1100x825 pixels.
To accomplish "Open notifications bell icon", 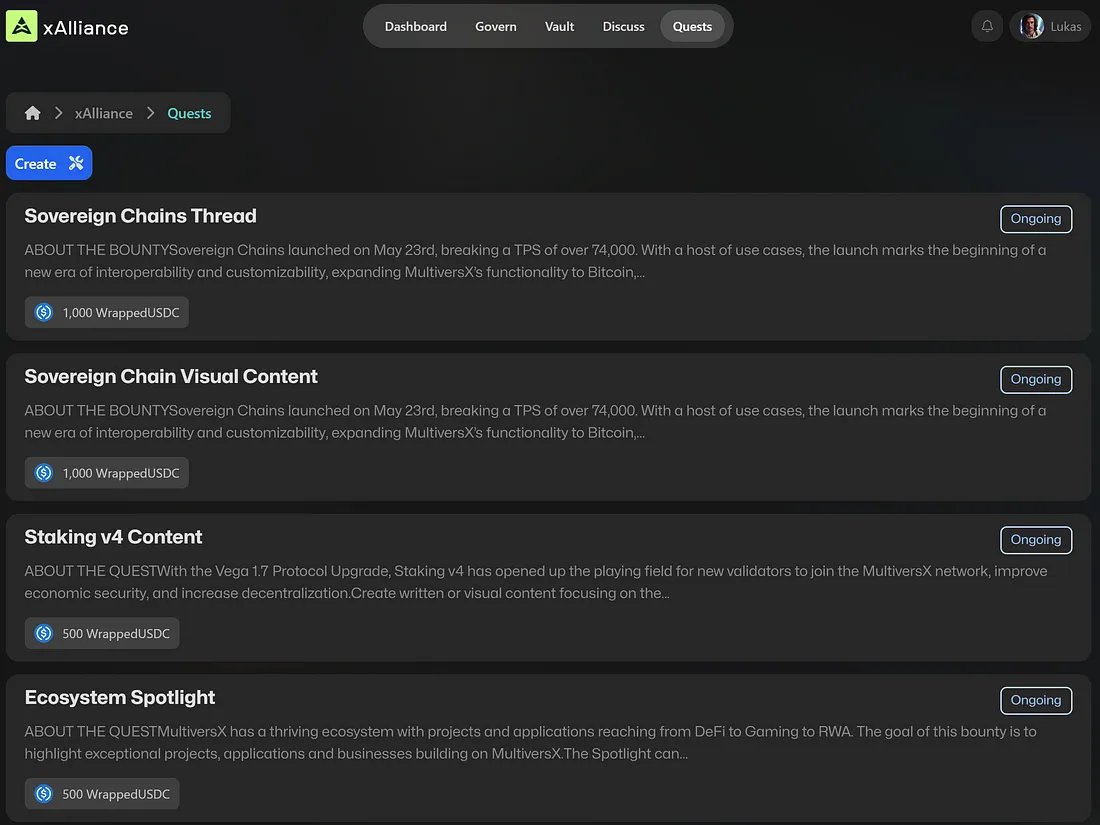I will [987, 27].
